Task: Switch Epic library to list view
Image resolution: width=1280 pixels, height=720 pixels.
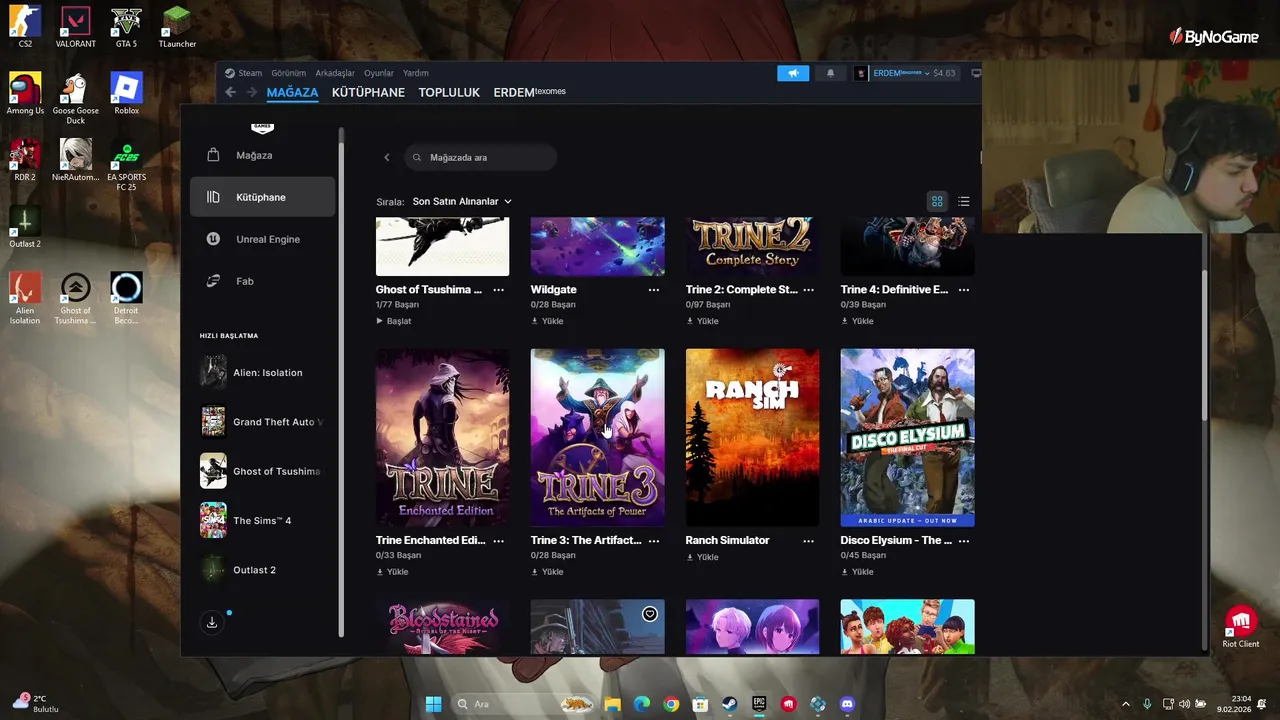Action: point(964,201)
